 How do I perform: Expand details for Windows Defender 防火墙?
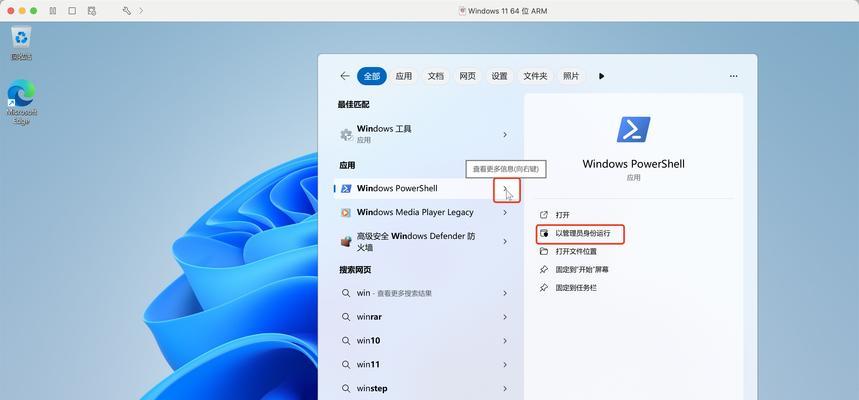505,242
